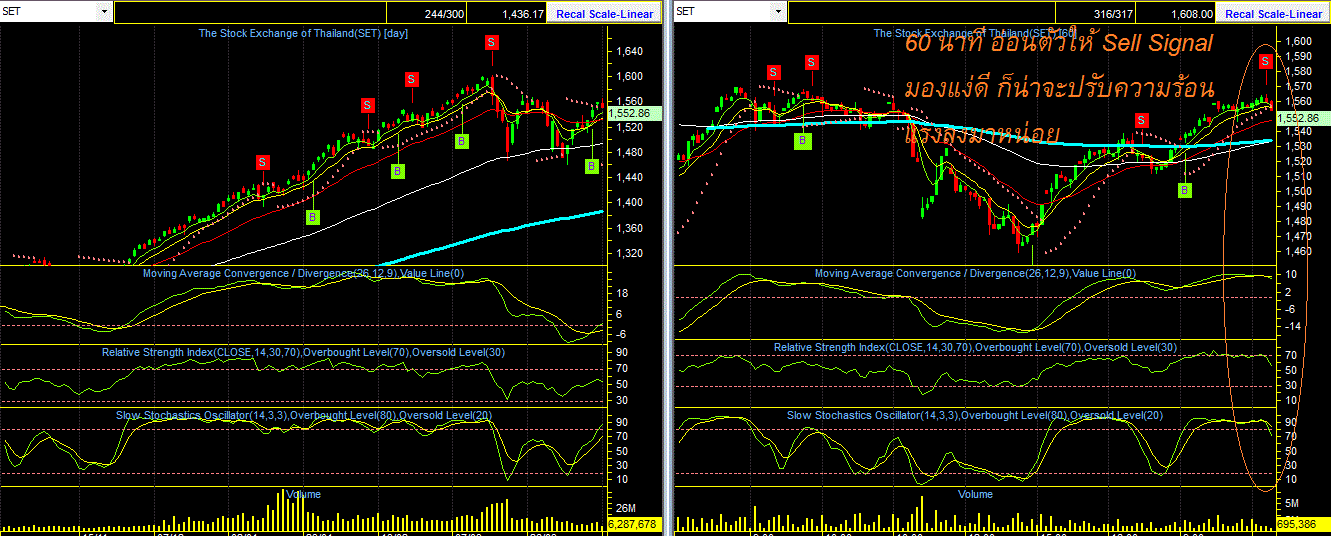Click the 1,436.17 value field
The image size is (1331, 536).
(505, 13)
